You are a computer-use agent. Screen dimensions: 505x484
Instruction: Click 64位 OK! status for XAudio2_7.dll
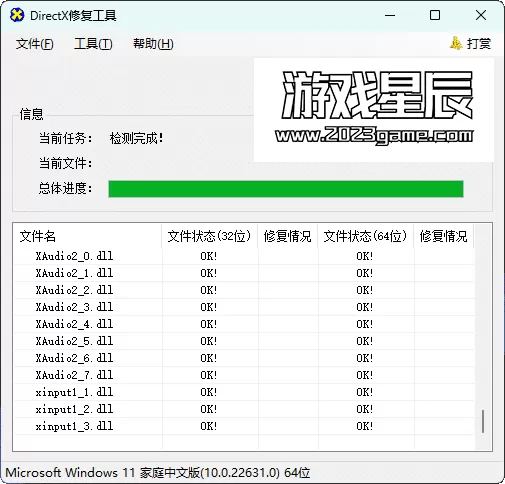tap(365, 375)
